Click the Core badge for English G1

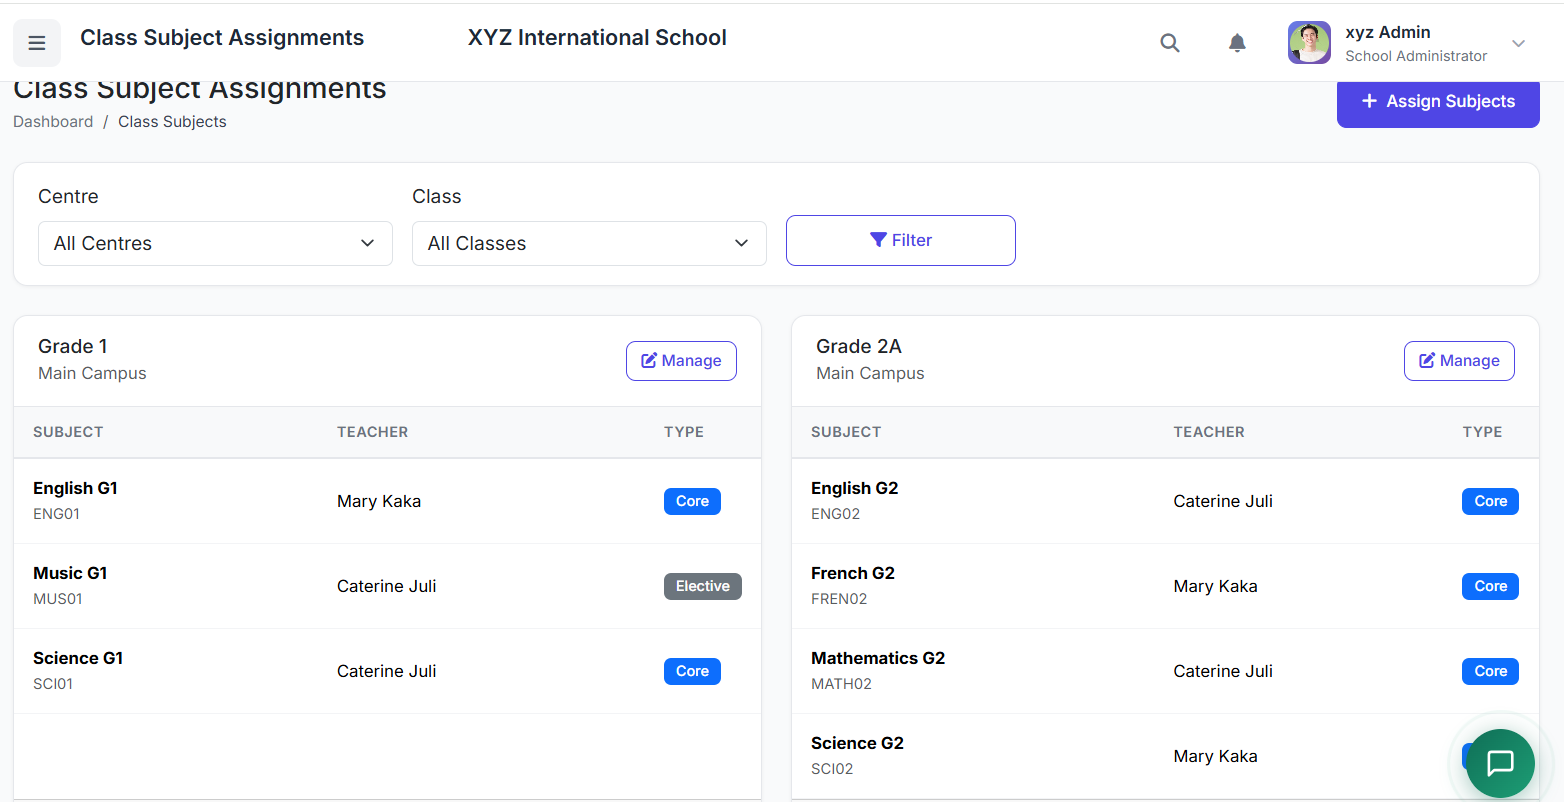click(x=692, y=501)
